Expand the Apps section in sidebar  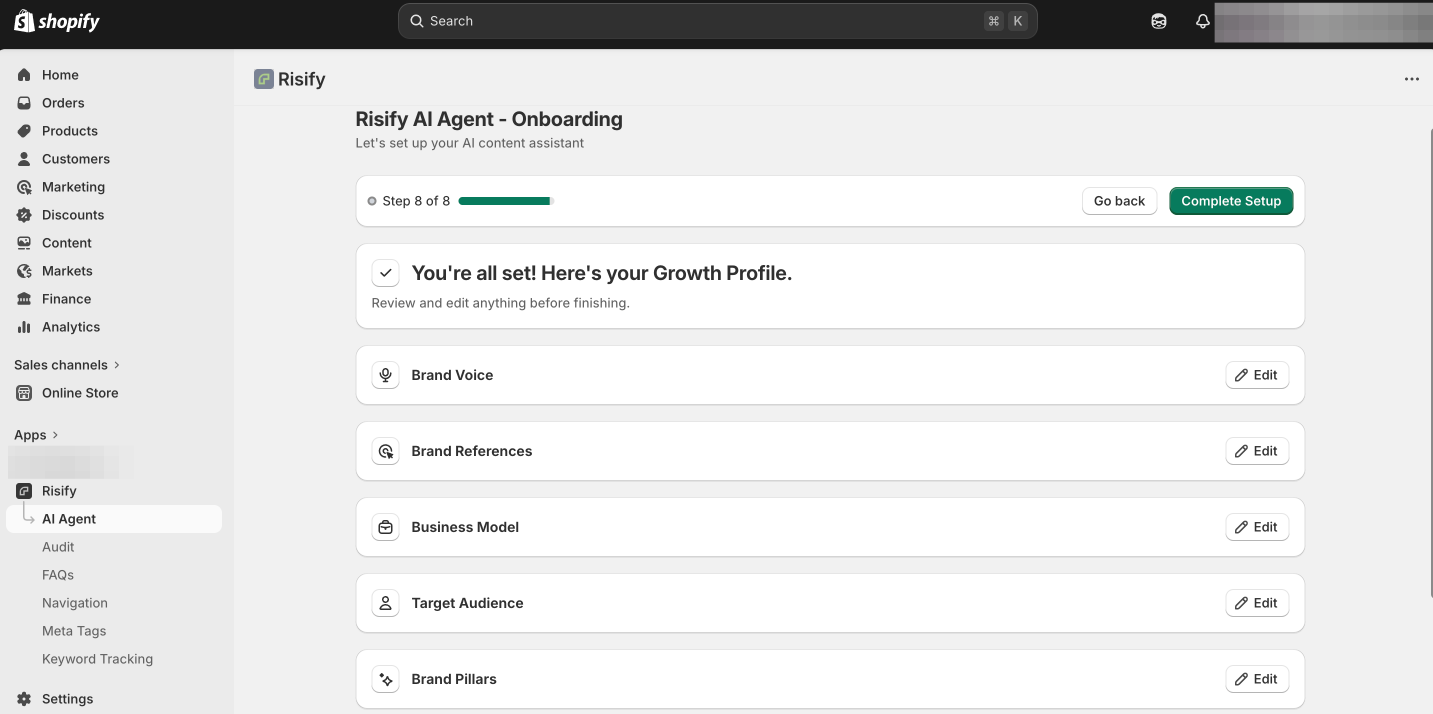[37, 435]
